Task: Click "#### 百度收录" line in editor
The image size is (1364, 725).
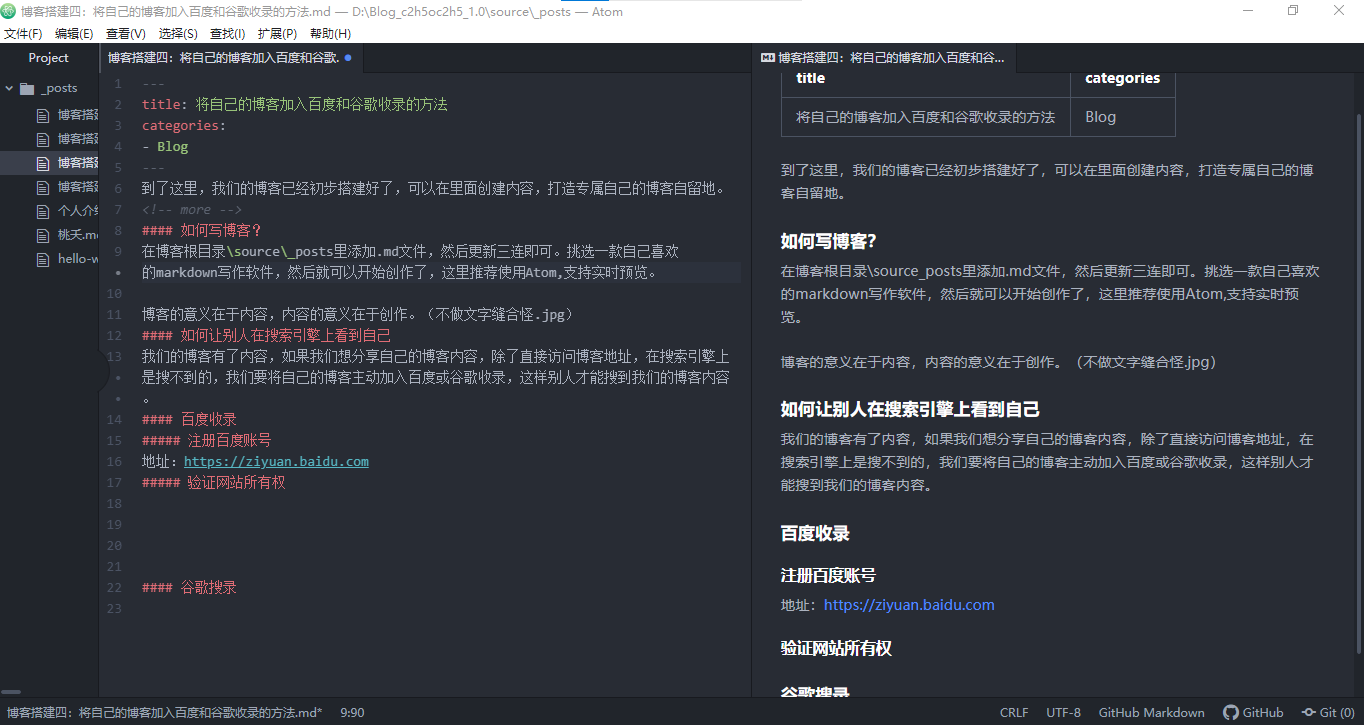Action: click(189, 420)
